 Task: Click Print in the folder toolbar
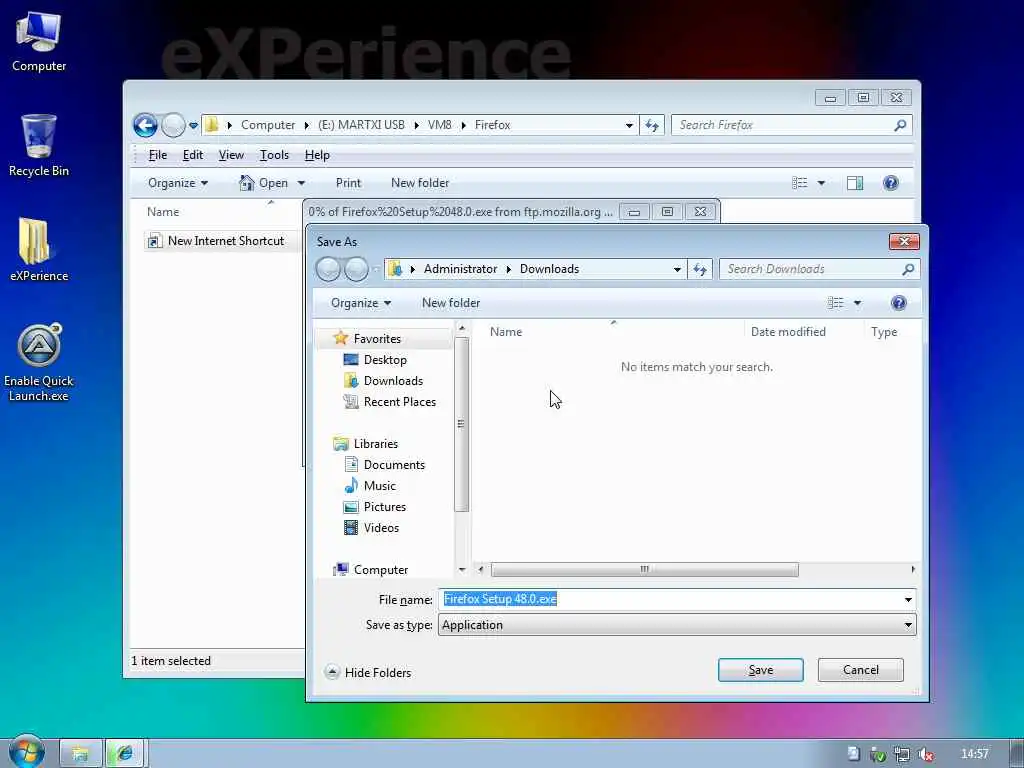click(348, 183)
